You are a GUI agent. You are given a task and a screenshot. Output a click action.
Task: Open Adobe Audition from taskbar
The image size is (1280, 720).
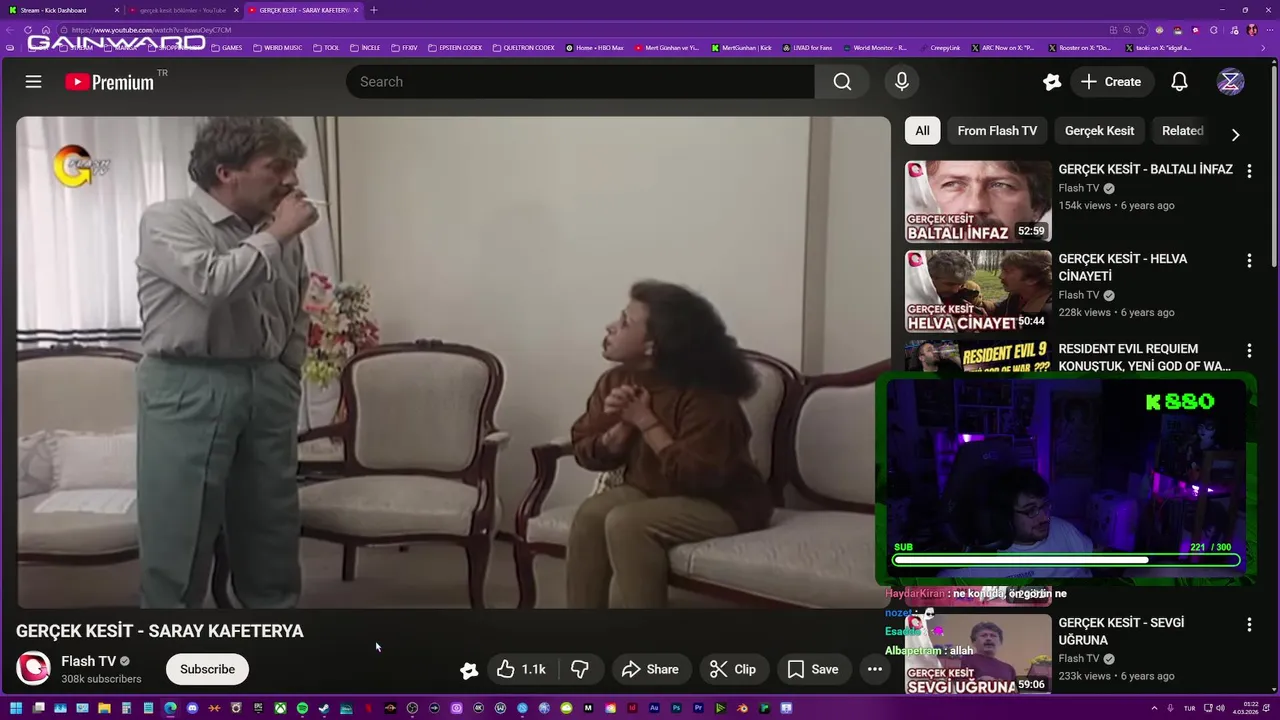point(655,708)
